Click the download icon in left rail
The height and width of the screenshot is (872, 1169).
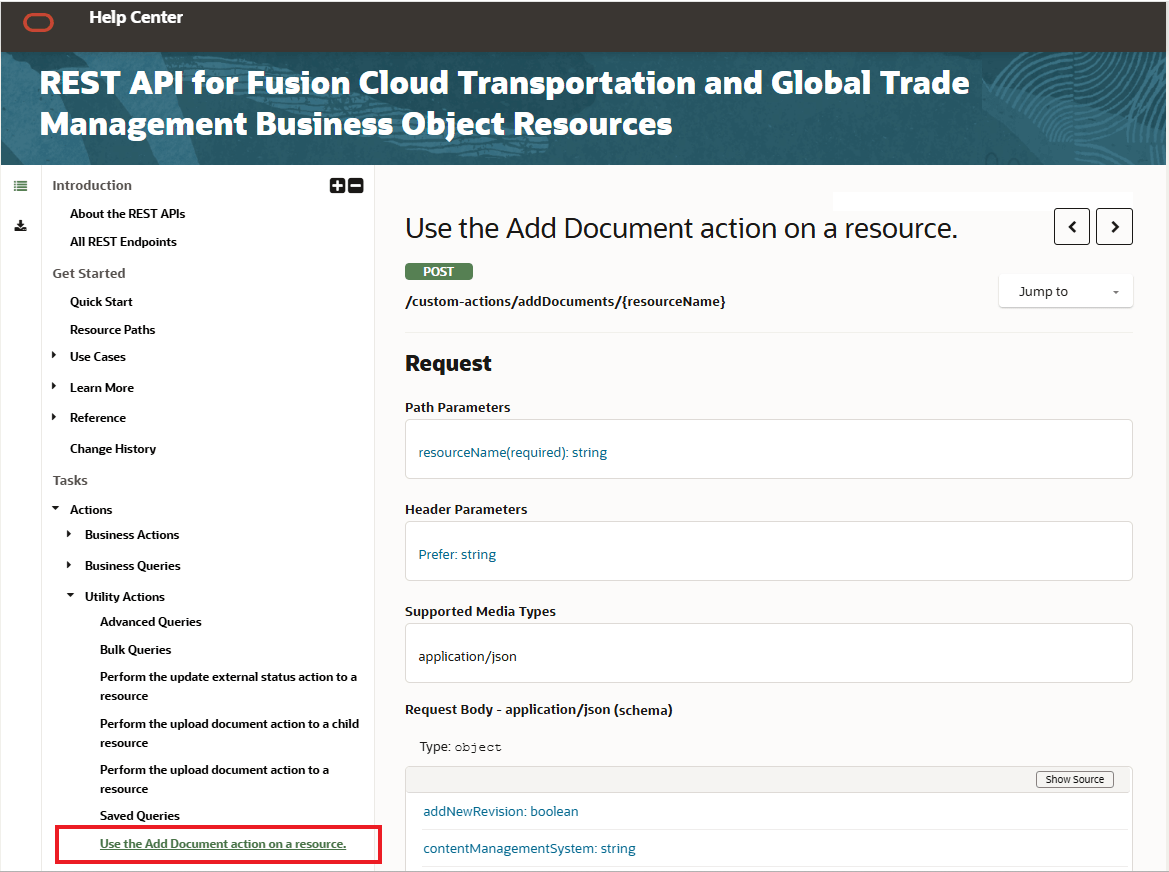(21, 226)
